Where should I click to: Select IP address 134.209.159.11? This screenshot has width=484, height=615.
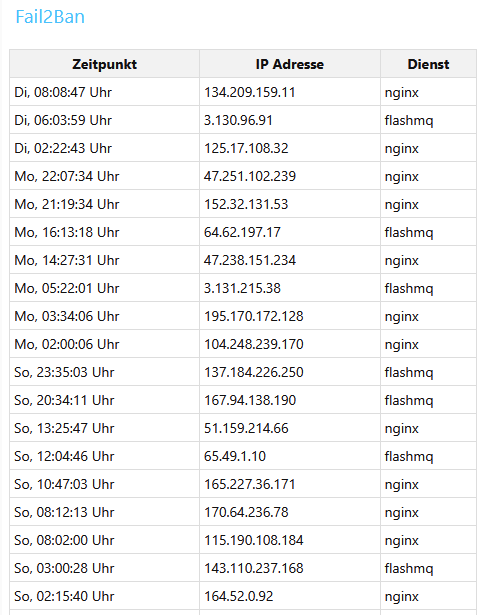tap(249, 92)
